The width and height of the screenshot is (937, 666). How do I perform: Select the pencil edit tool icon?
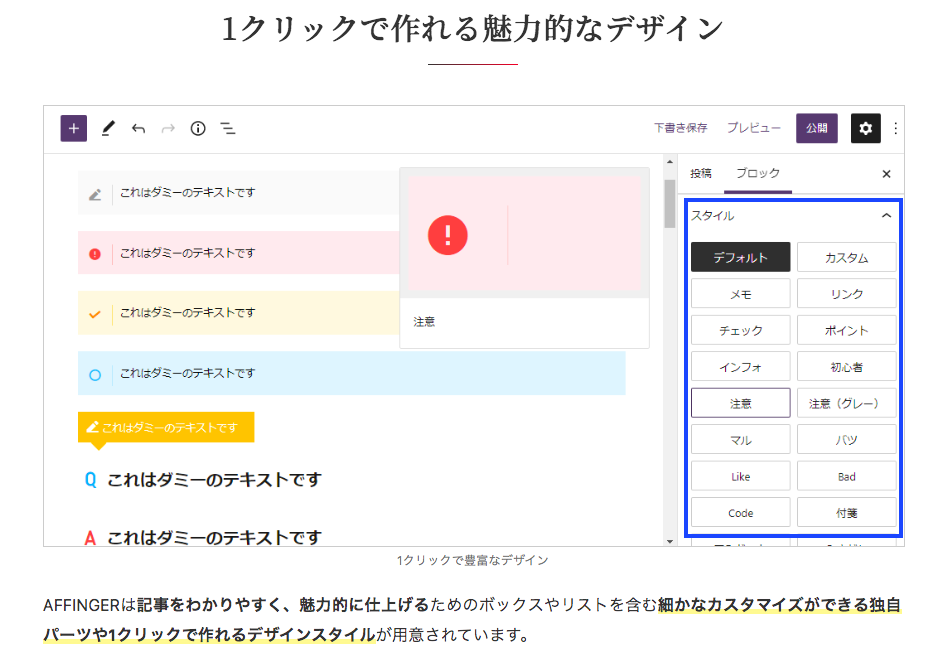click(108, 128)
